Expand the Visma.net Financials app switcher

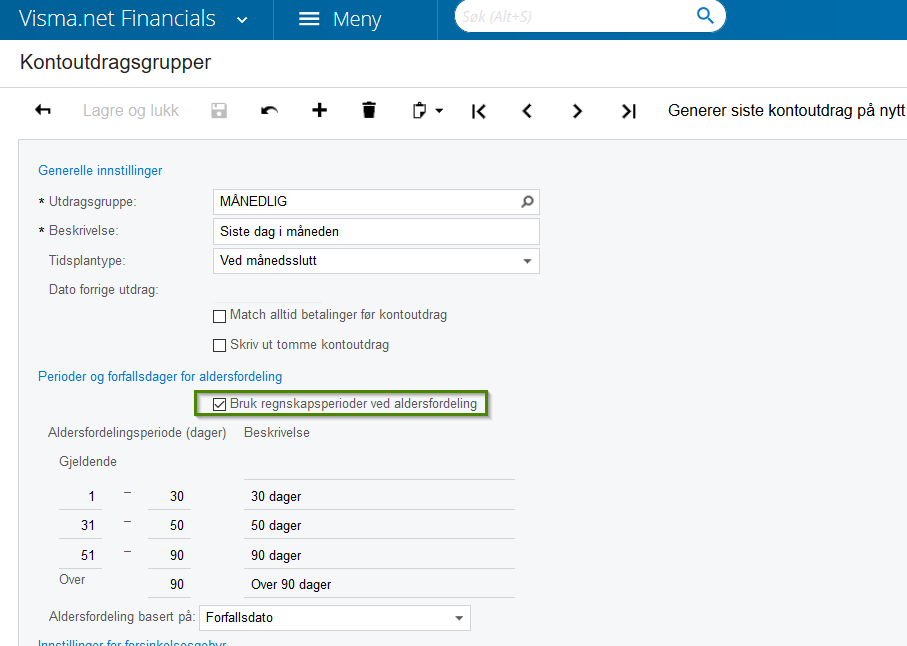(242, 19)
